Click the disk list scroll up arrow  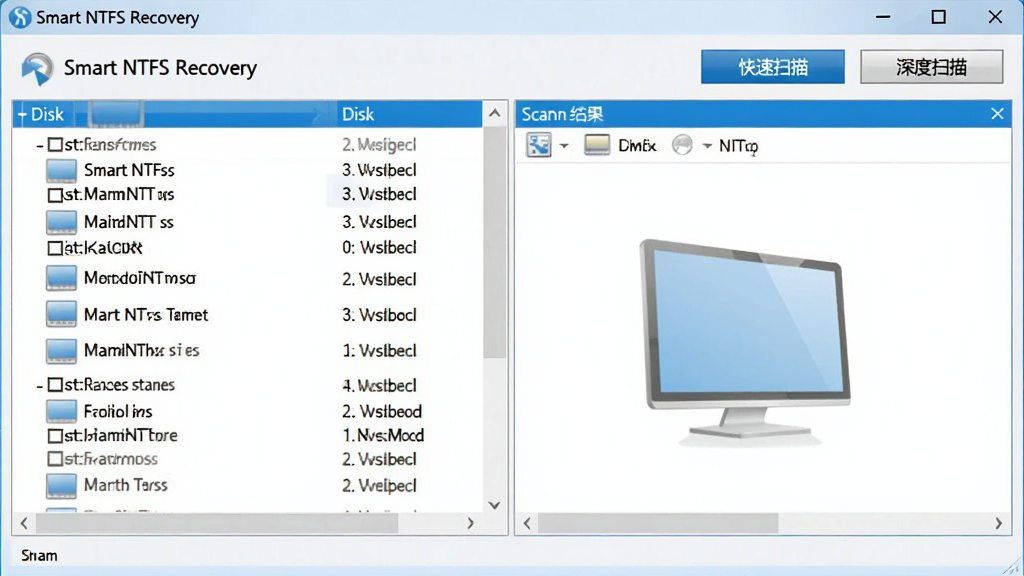click(x=494, y=114)
